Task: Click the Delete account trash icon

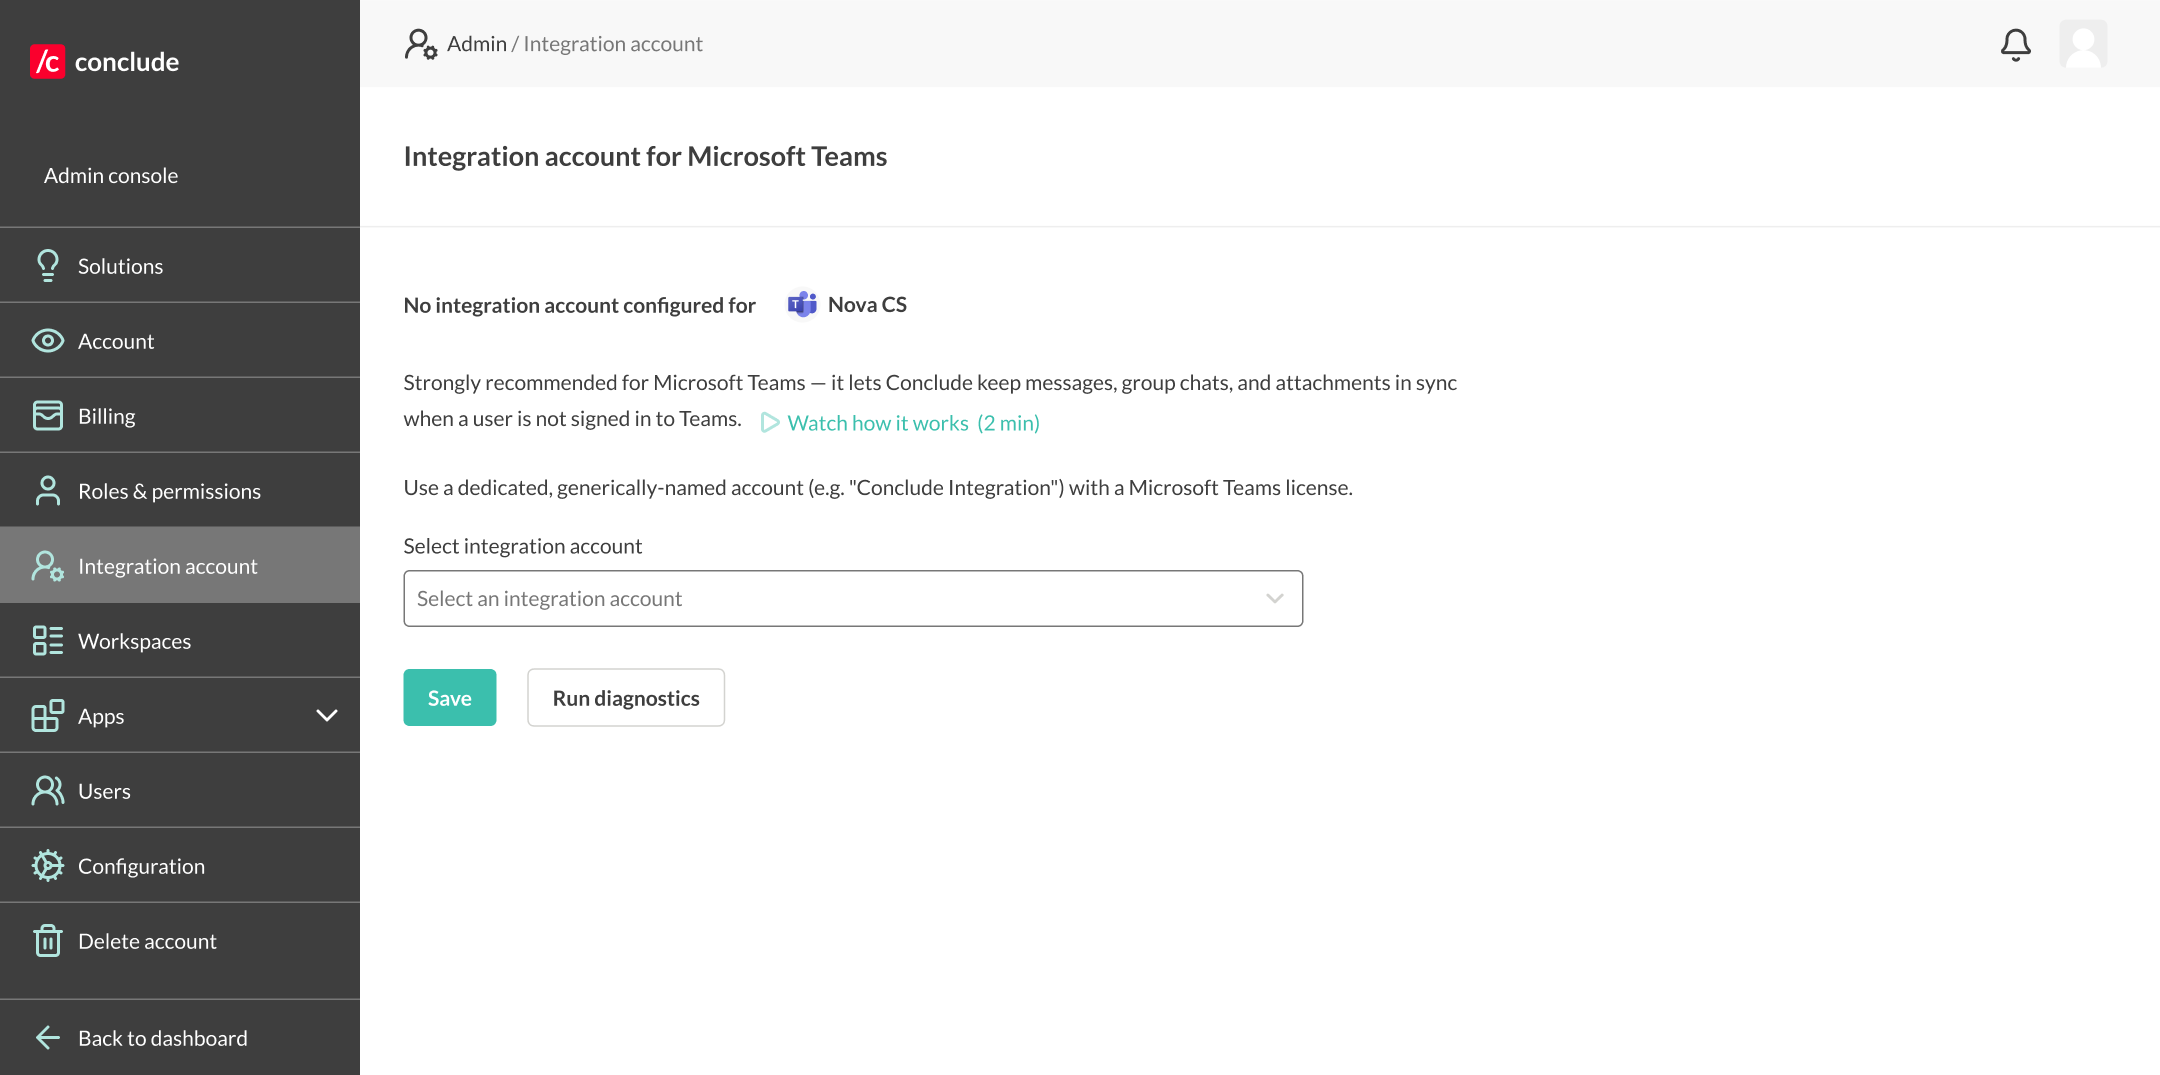Action: point(47,941)
